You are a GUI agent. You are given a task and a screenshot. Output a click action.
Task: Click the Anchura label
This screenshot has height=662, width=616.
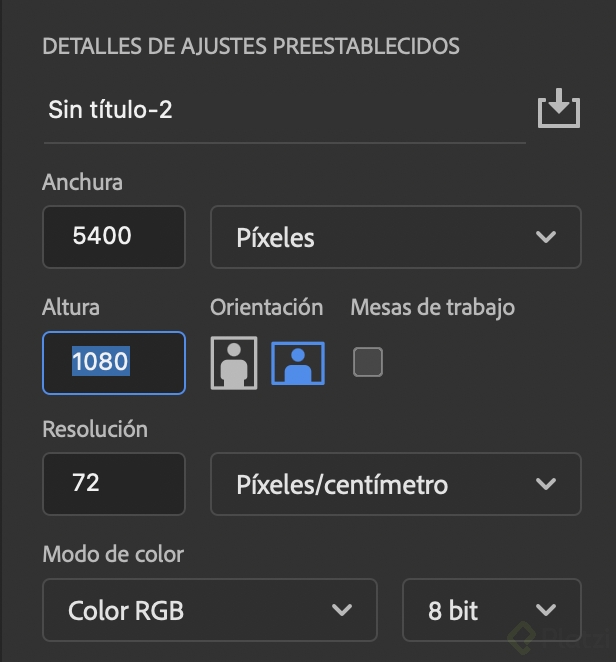point(83,182)
